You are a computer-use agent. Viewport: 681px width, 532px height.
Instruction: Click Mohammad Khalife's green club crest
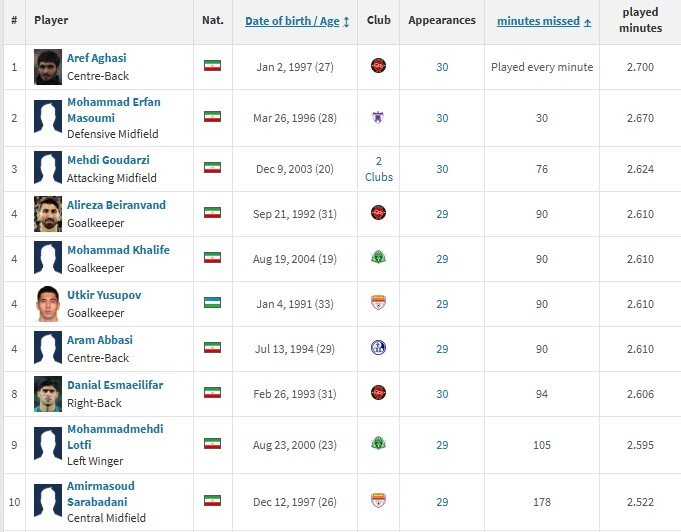[378, 257]
